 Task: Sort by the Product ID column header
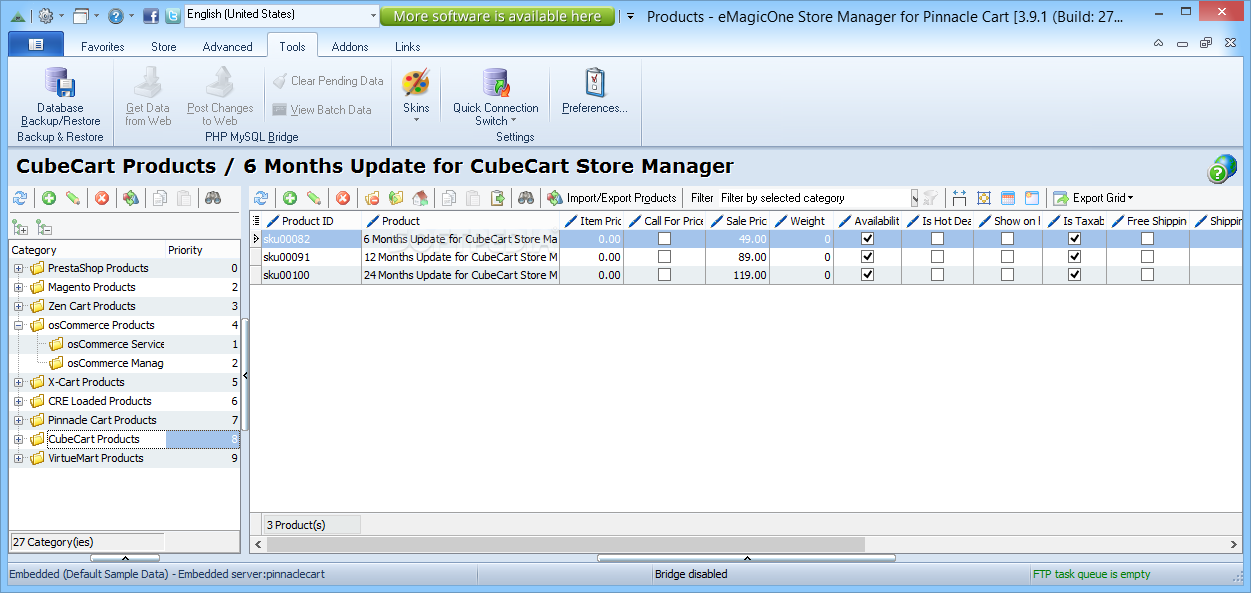tap(311, 221)
